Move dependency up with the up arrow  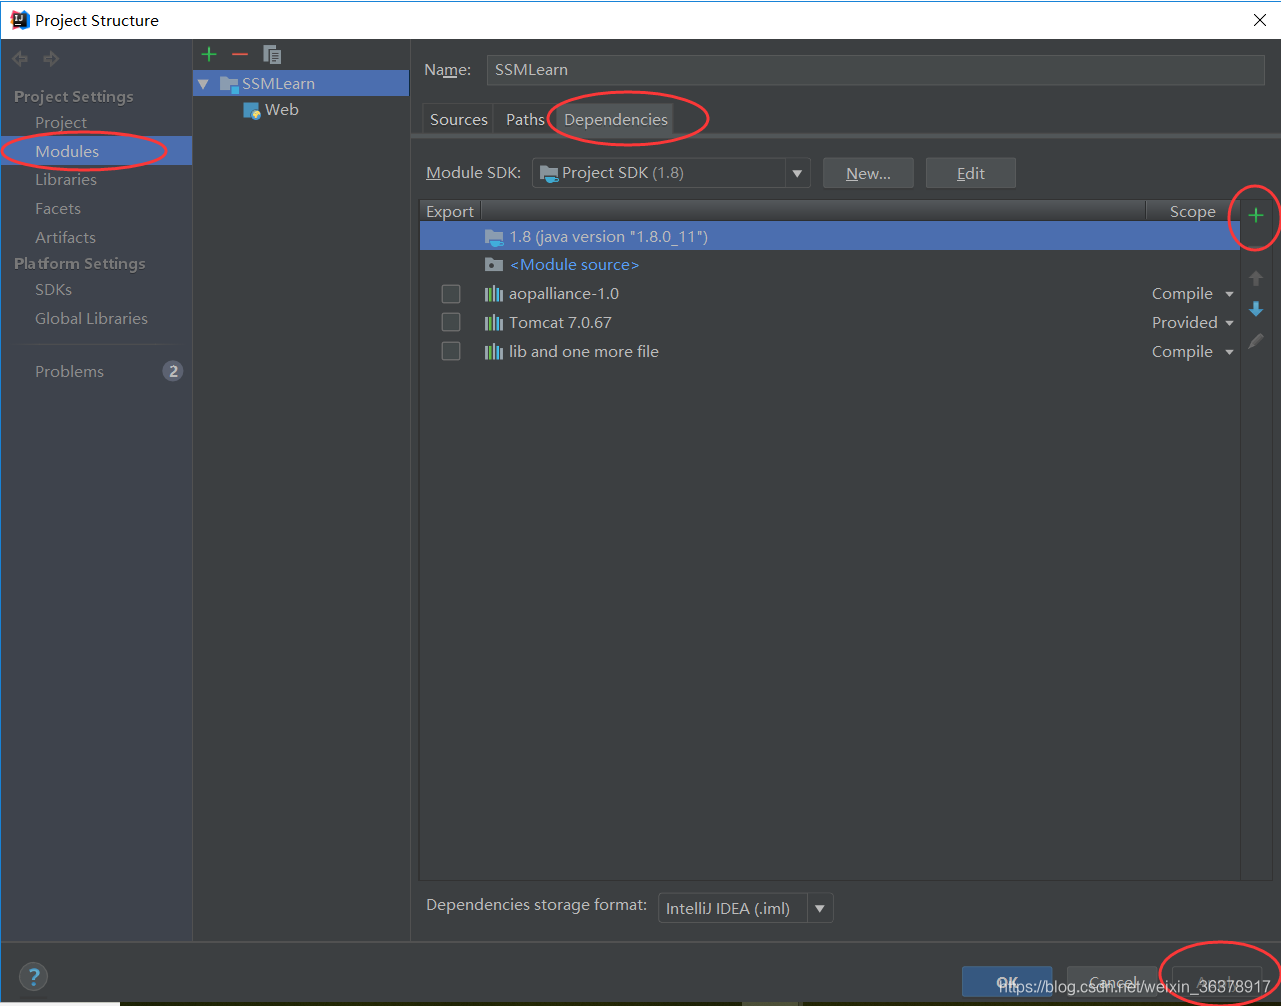tap(1256, 278)
